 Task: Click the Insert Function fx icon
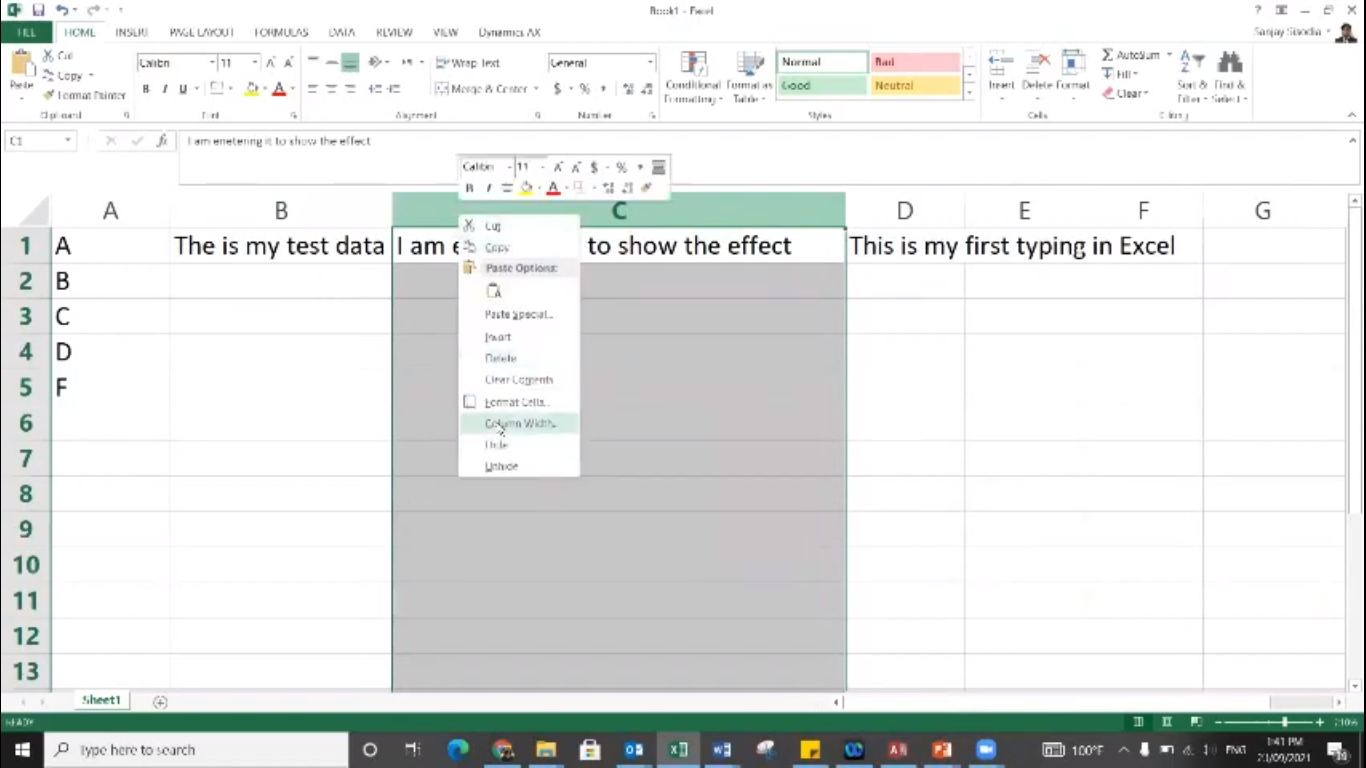pyautogui.click(x=161, y=141)
